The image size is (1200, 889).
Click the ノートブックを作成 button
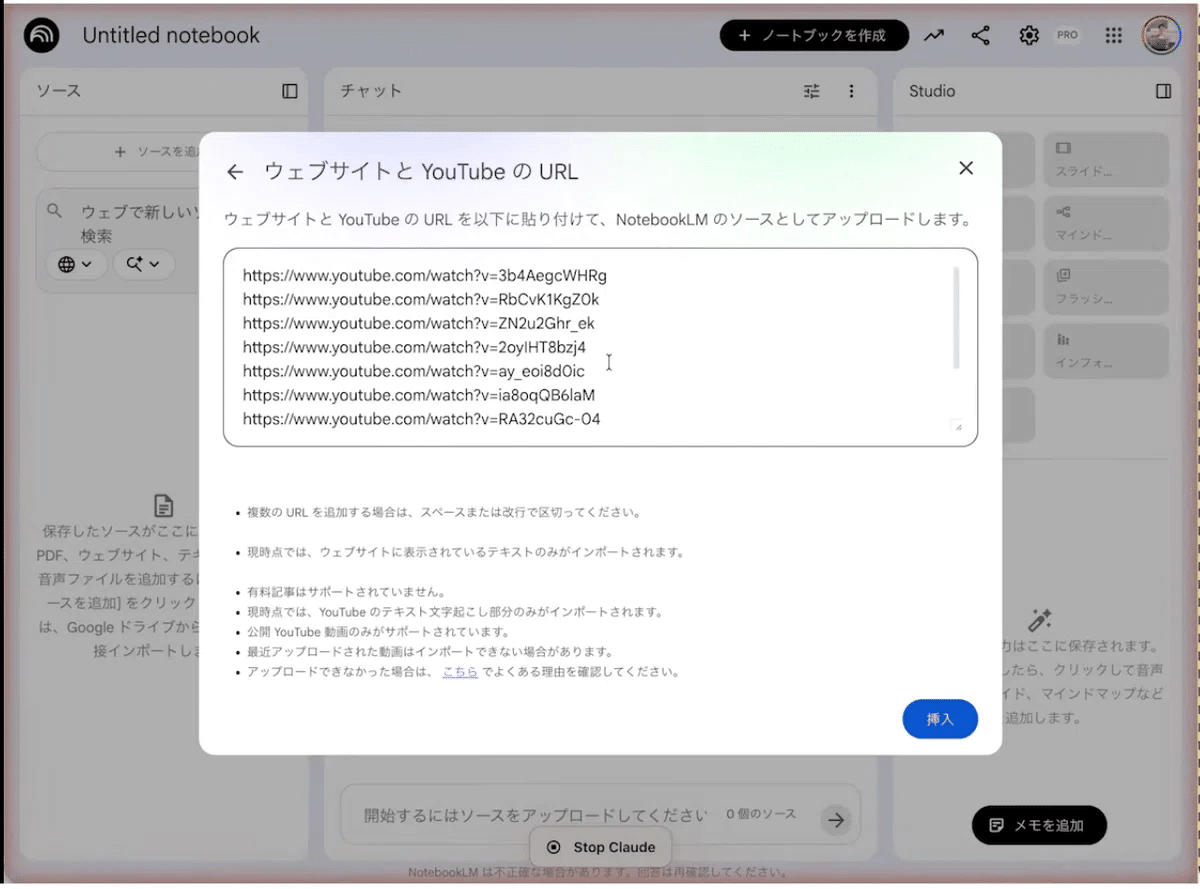pyautogui.click(x=814, y=35)
